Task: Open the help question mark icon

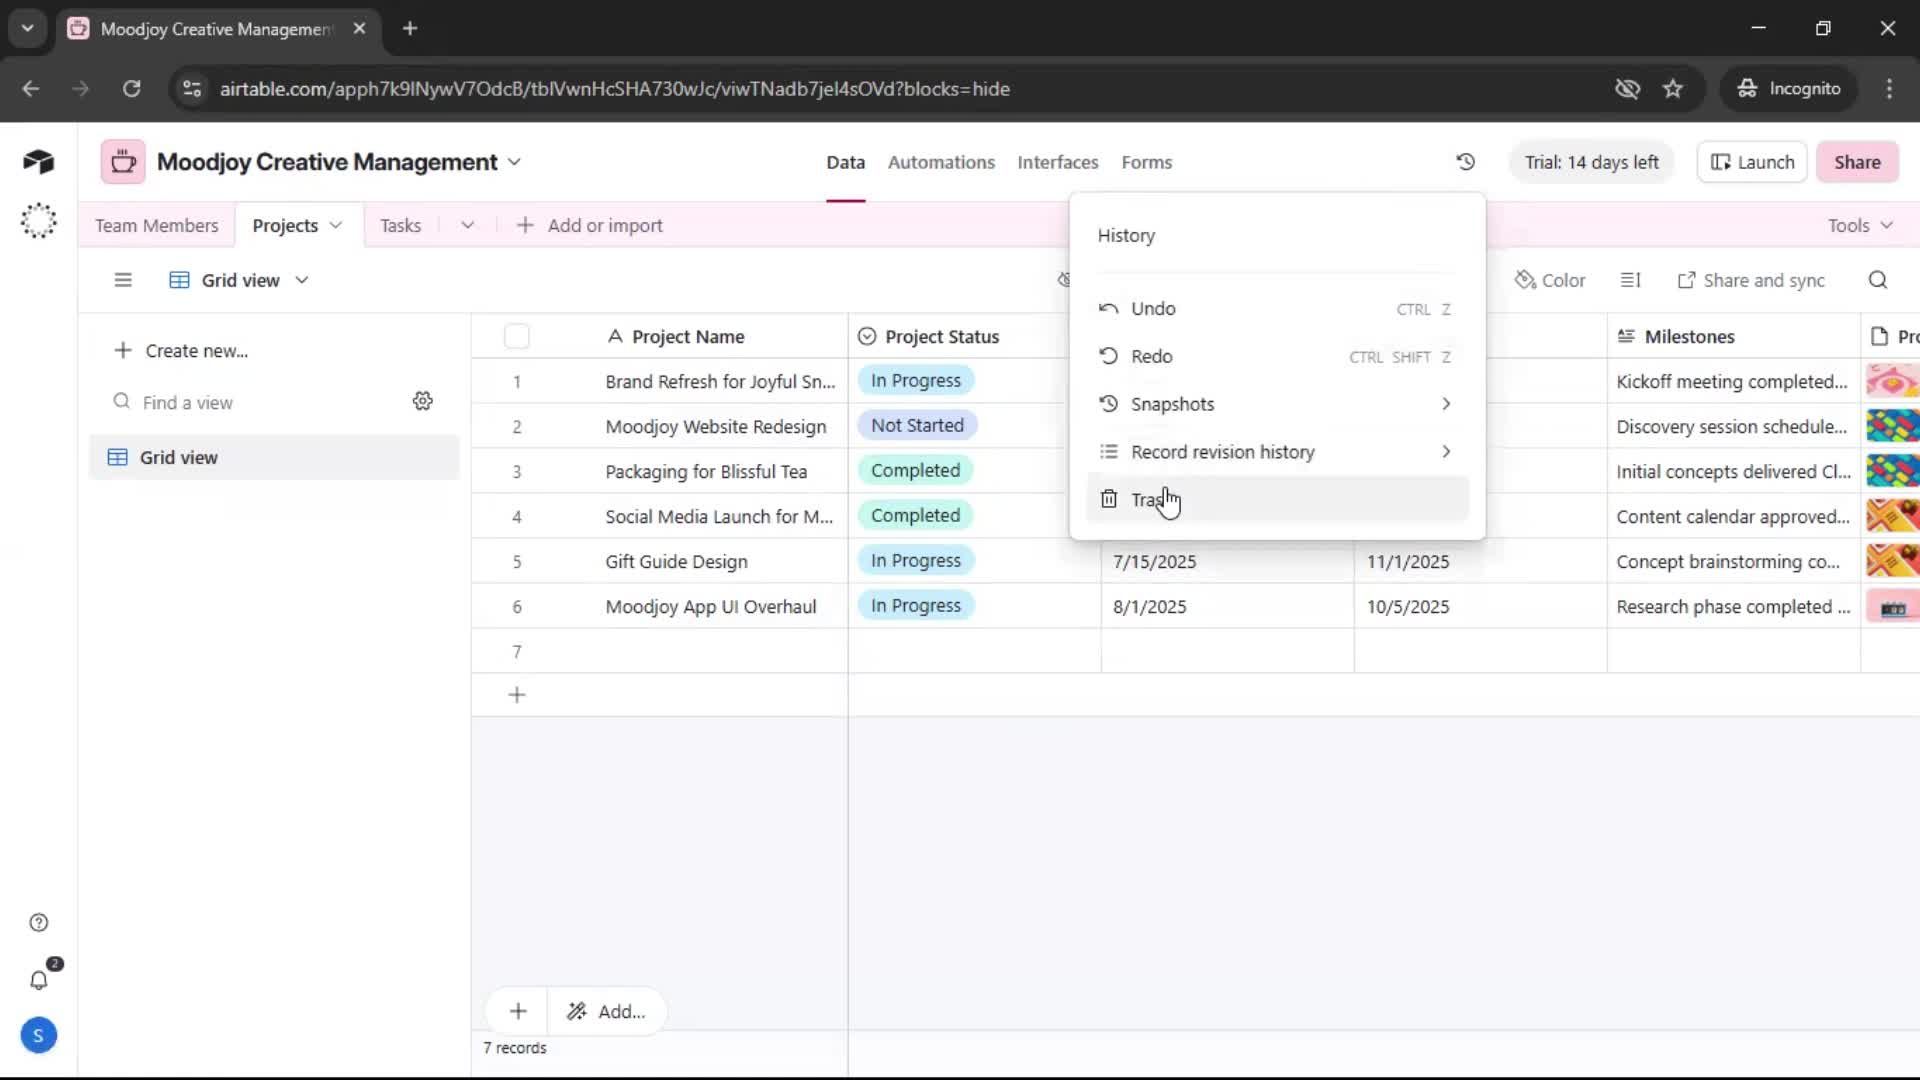Action: click(x=38, y=922)
